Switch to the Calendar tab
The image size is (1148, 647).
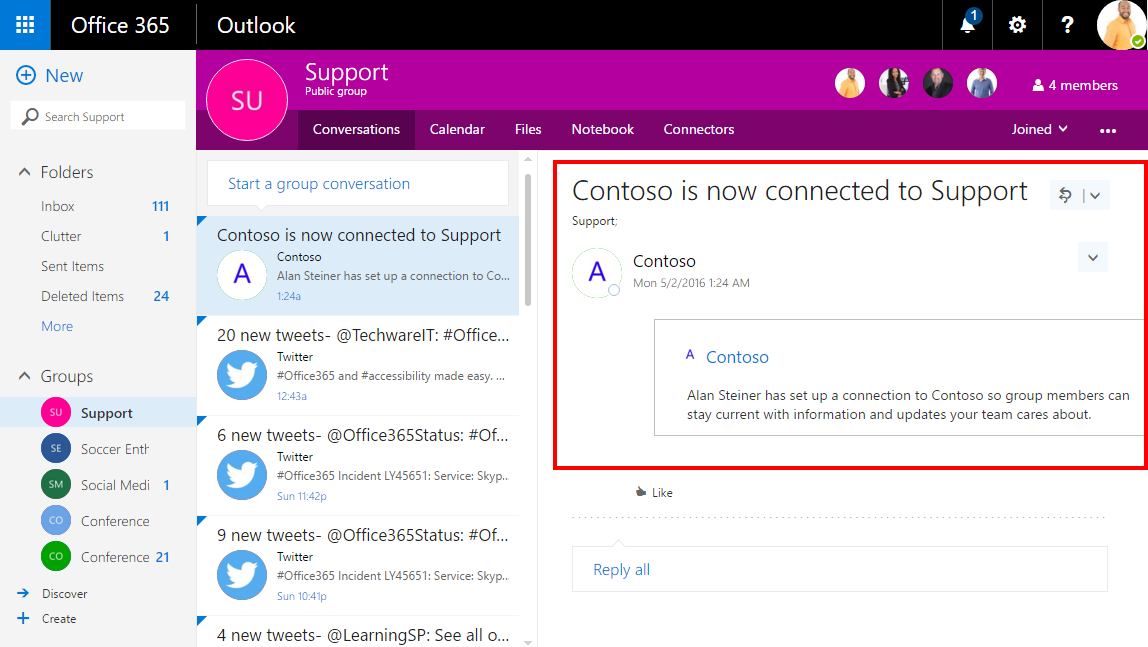[457, 129]
